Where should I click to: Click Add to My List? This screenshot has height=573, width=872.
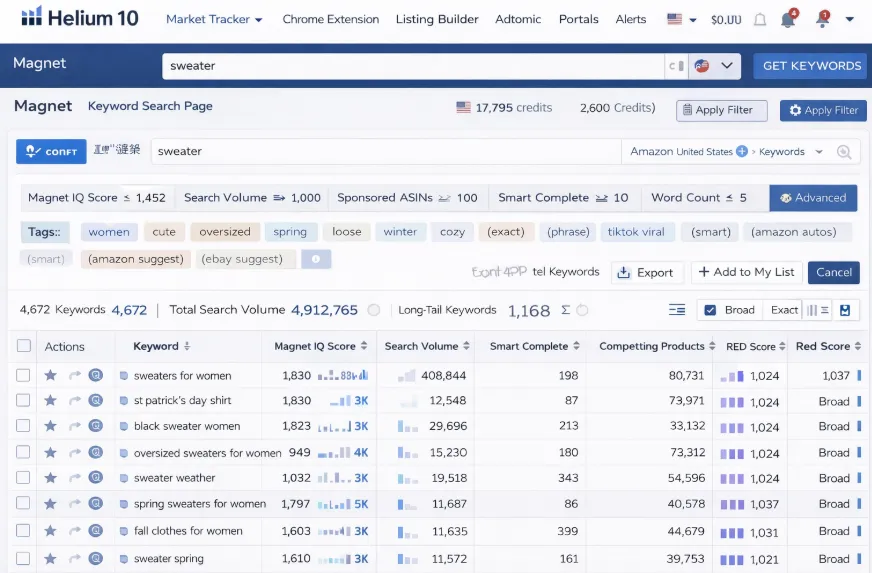(x=747, y=272)
